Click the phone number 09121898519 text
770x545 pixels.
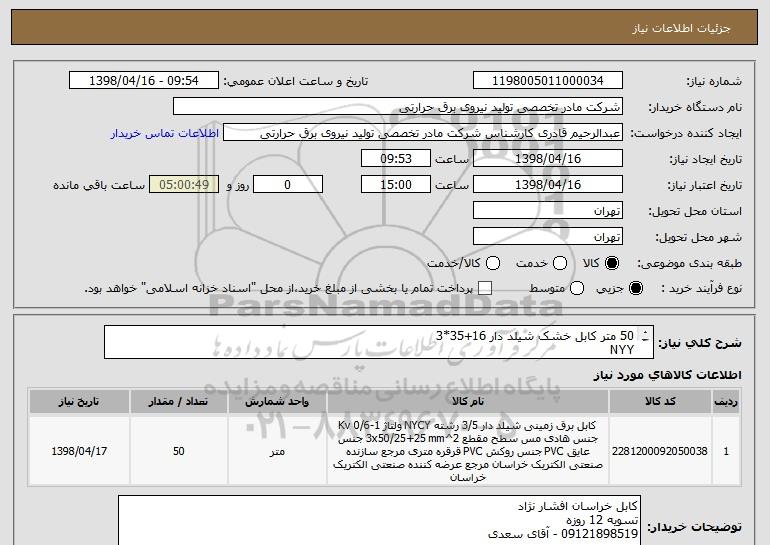pyautogui.click(x=599, y=534)
